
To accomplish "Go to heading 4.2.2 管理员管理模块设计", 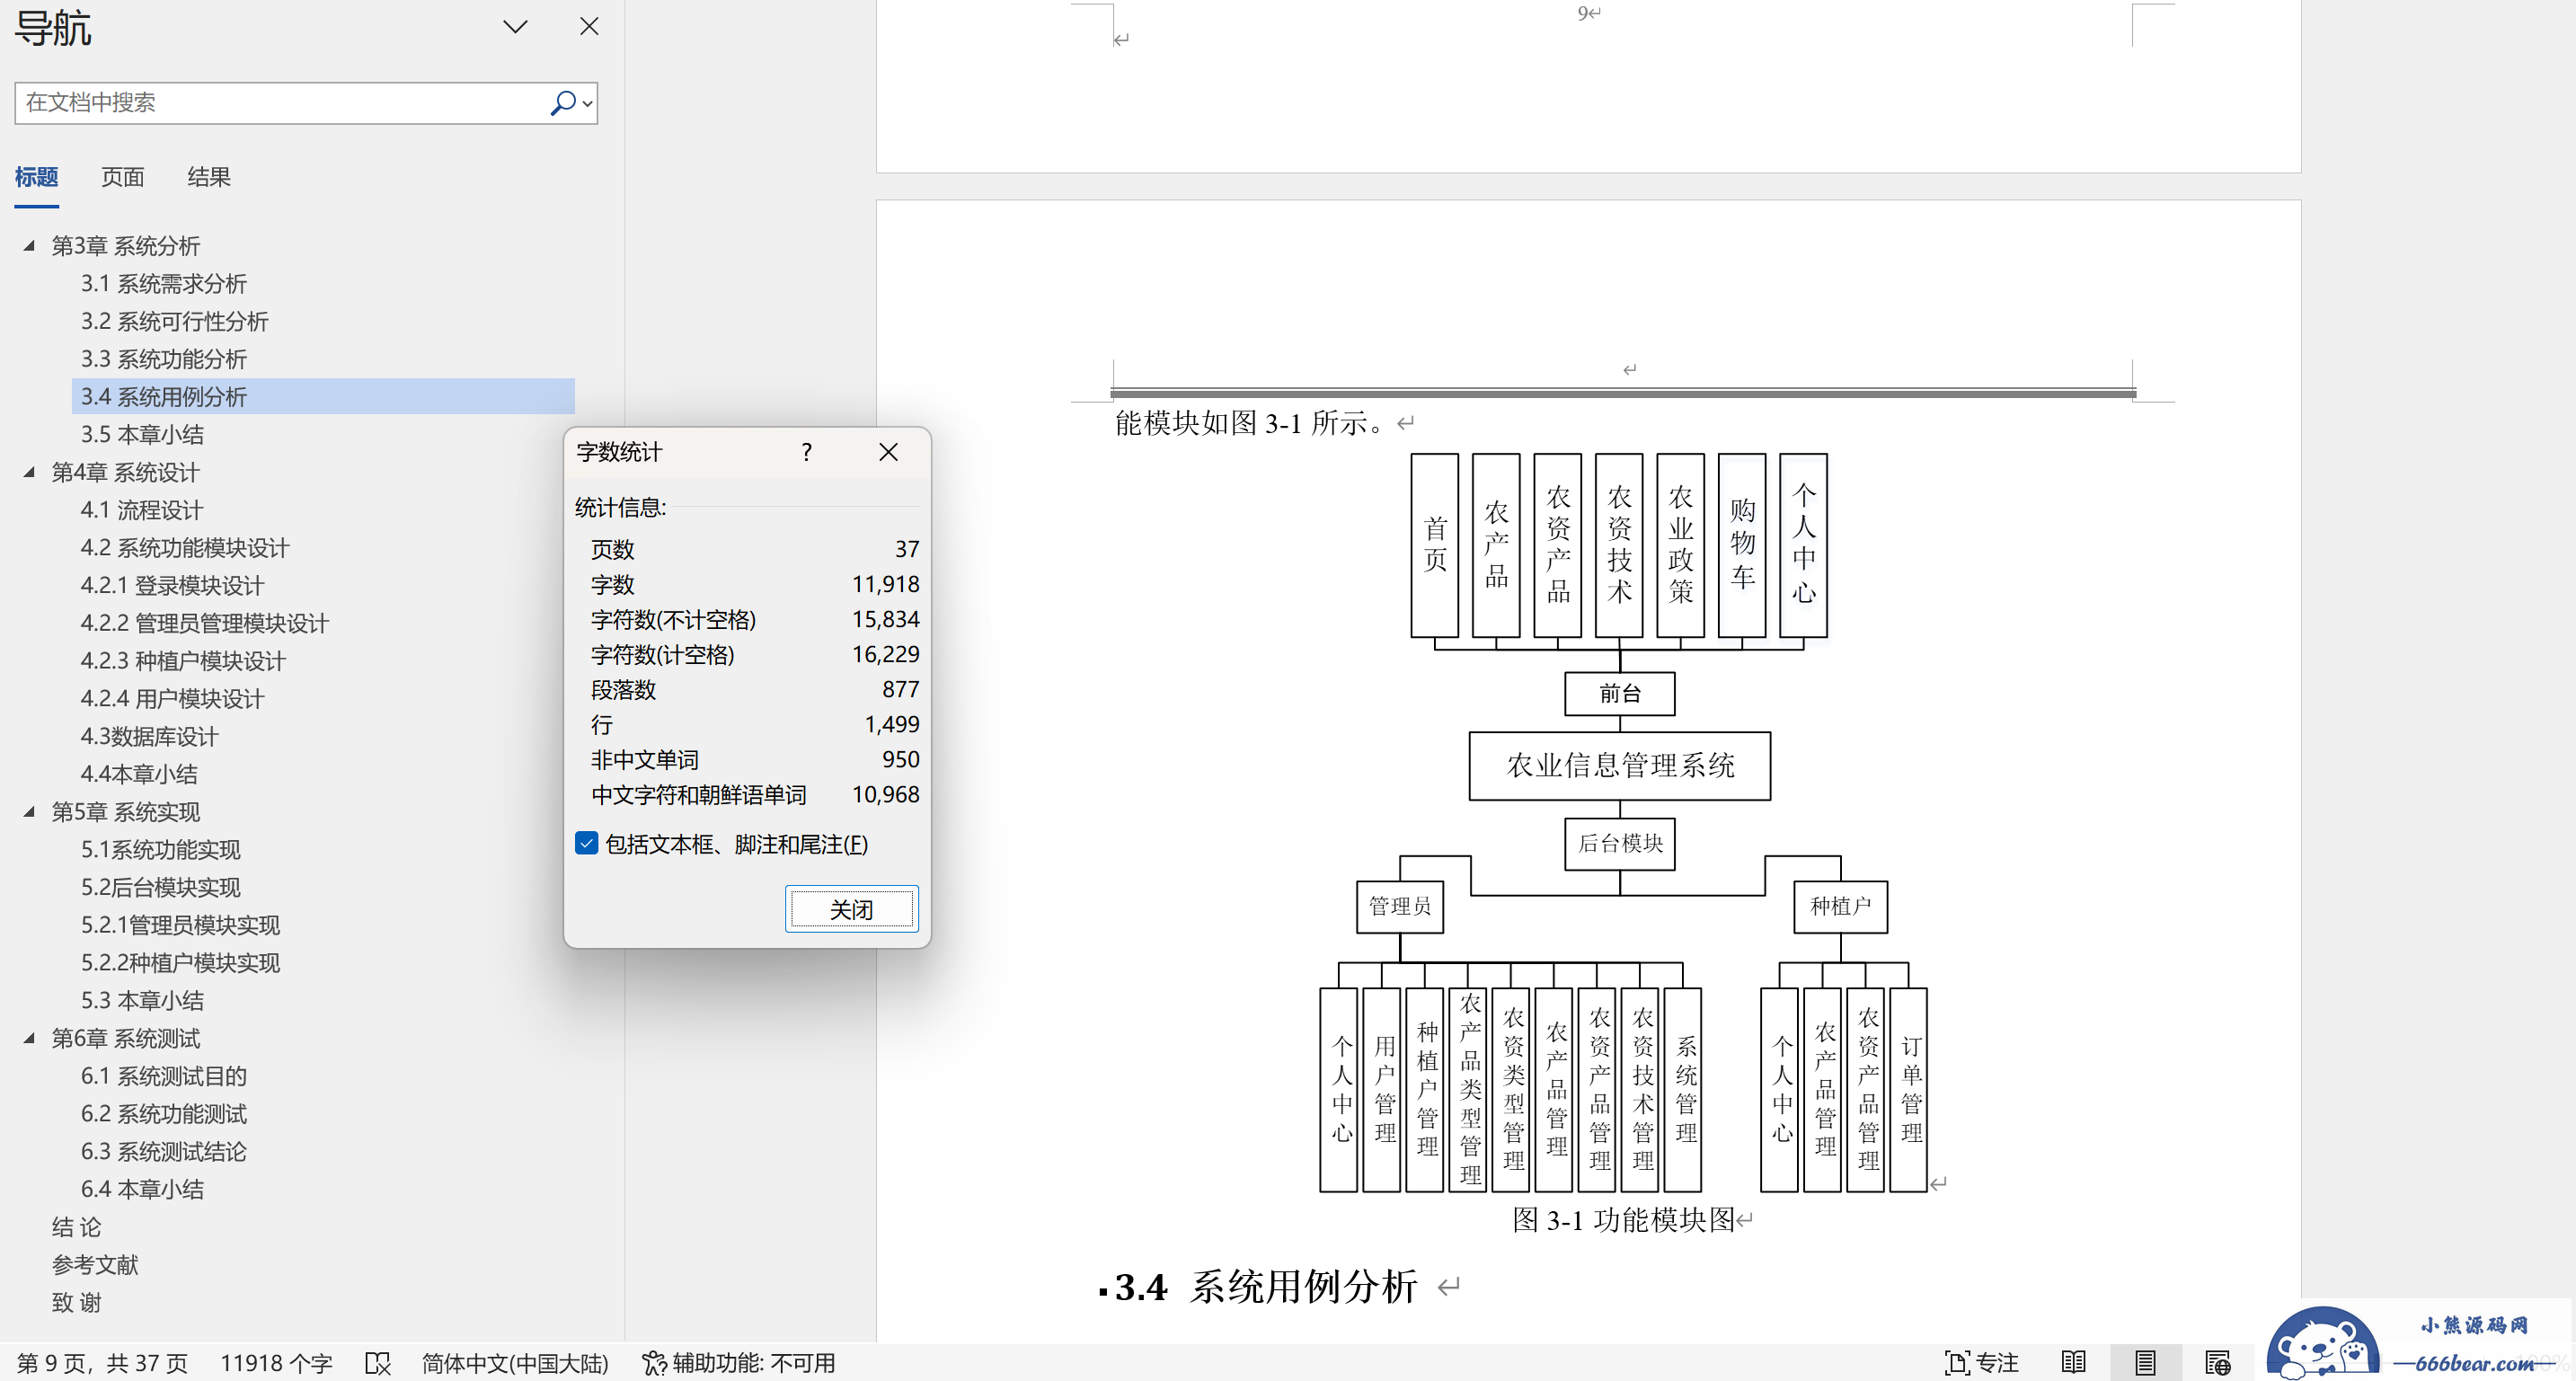I will [205, 623].
